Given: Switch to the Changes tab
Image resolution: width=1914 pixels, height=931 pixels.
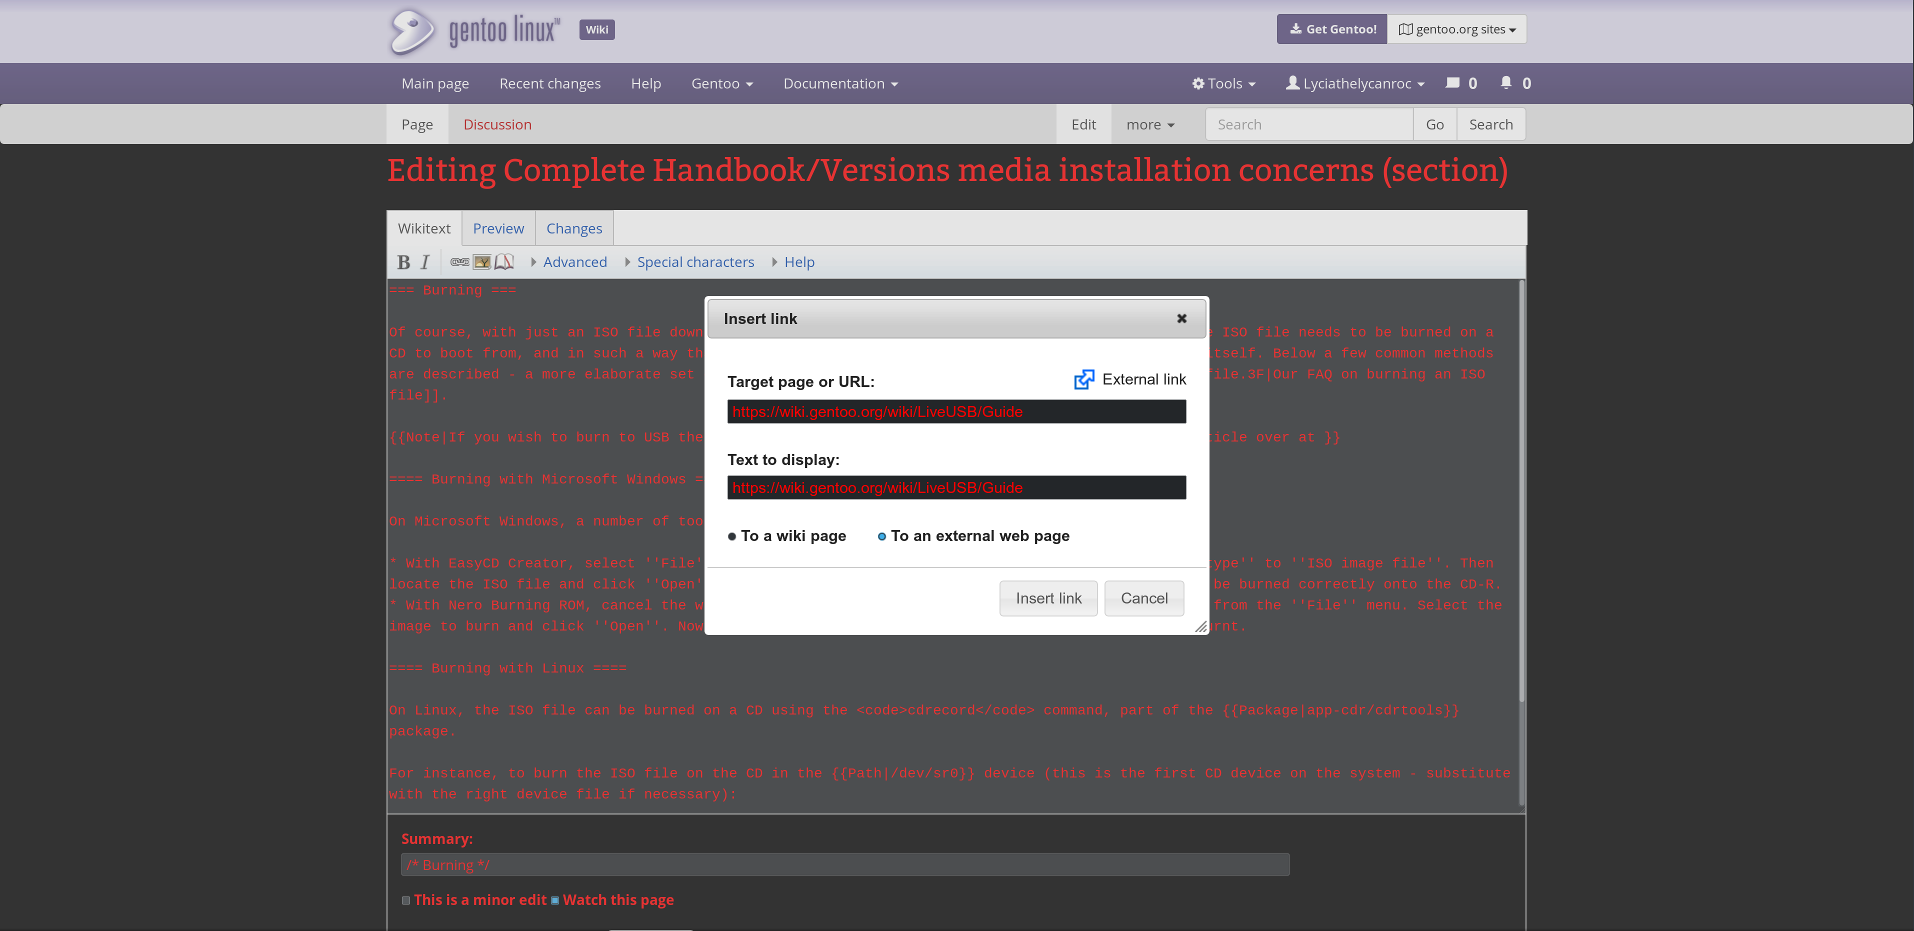Looking at the screenshot, I should pyautogui.click(x=574, y=229).
